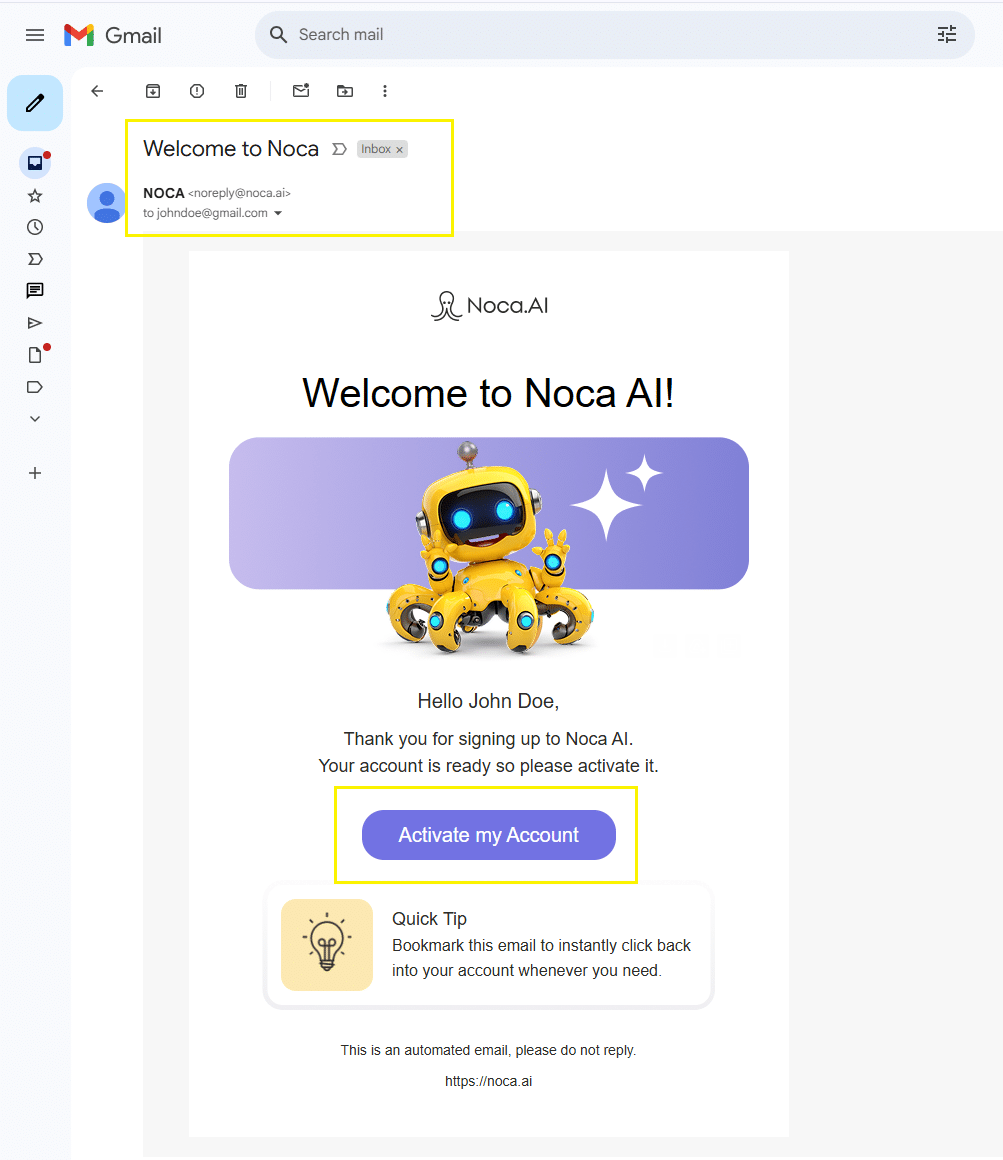Remove the Inbox label via x

coord(399,149)
